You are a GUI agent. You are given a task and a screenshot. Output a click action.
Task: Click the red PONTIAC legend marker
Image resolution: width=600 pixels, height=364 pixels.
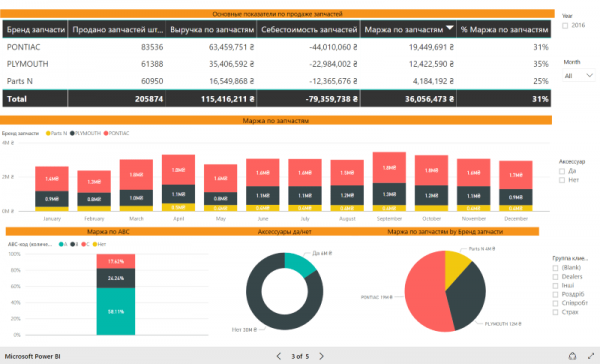click(x=106, y=133)
